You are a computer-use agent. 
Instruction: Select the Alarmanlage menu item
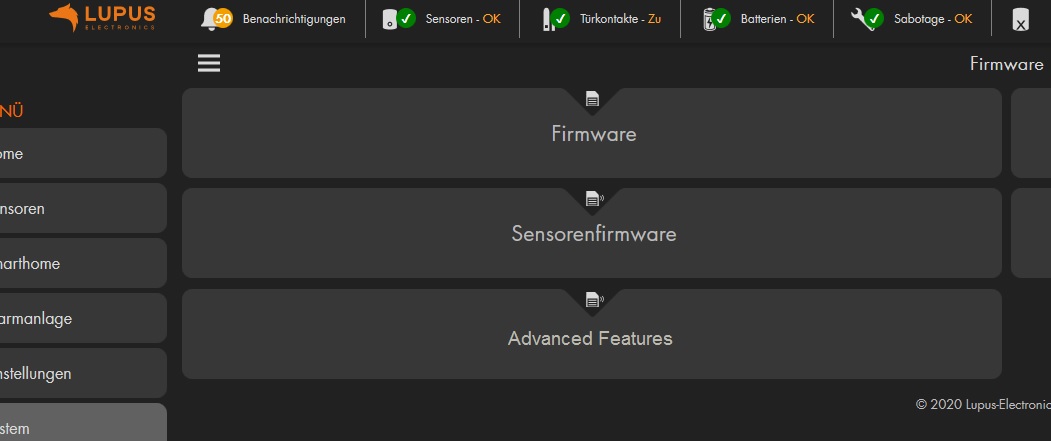click(82, 319)
